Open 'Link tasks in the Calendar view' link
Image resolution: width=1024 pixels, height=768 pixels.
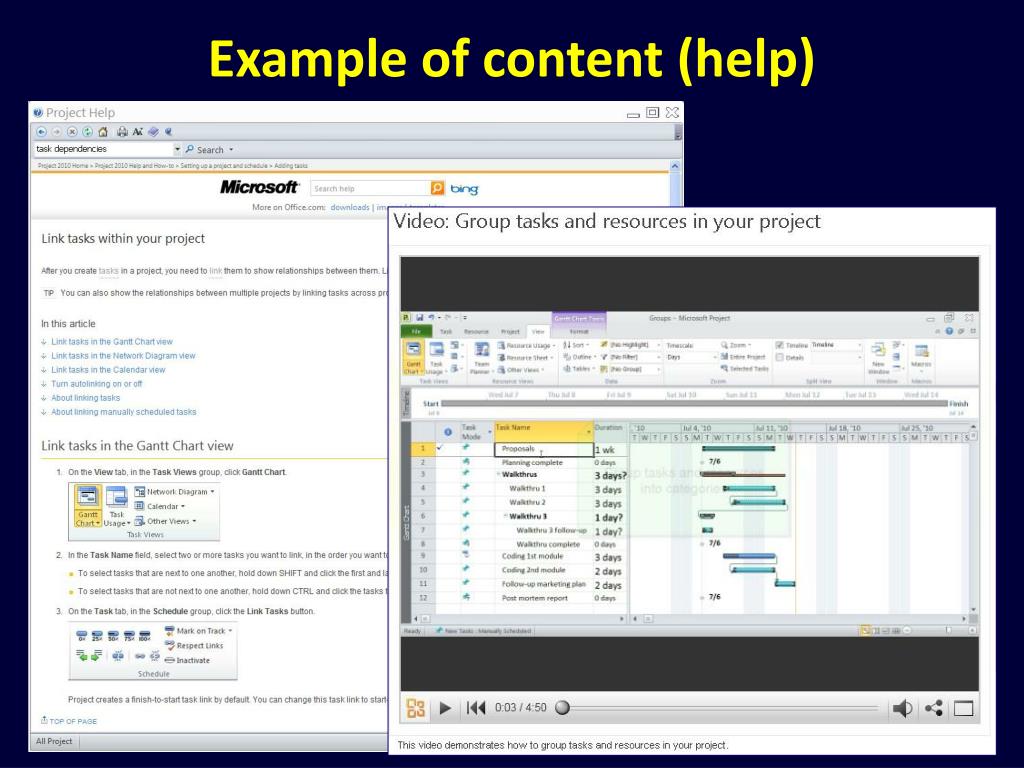(x=108, y=370)
